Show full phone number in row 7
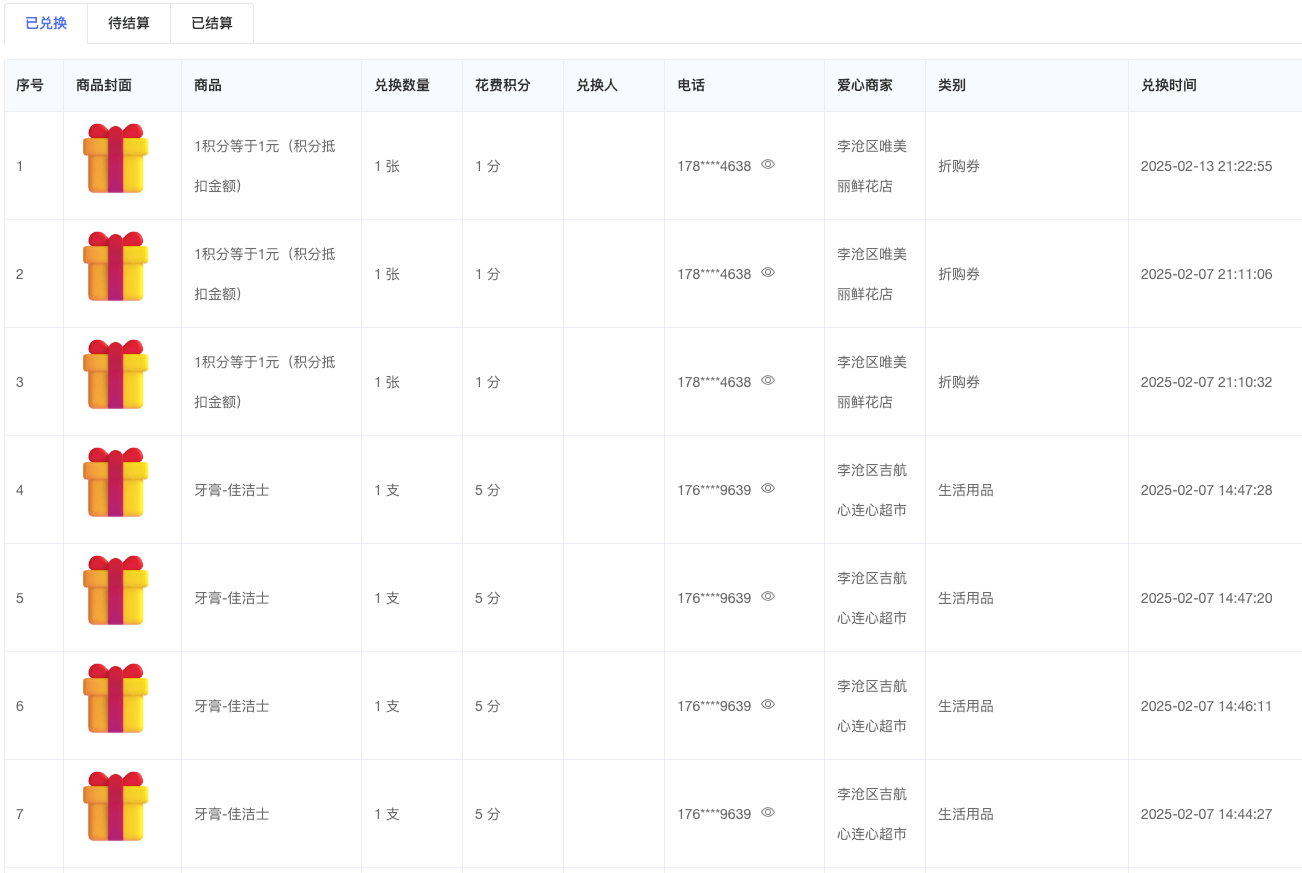The width and height of the screenshot is (1302, 873). coord(768,813)
